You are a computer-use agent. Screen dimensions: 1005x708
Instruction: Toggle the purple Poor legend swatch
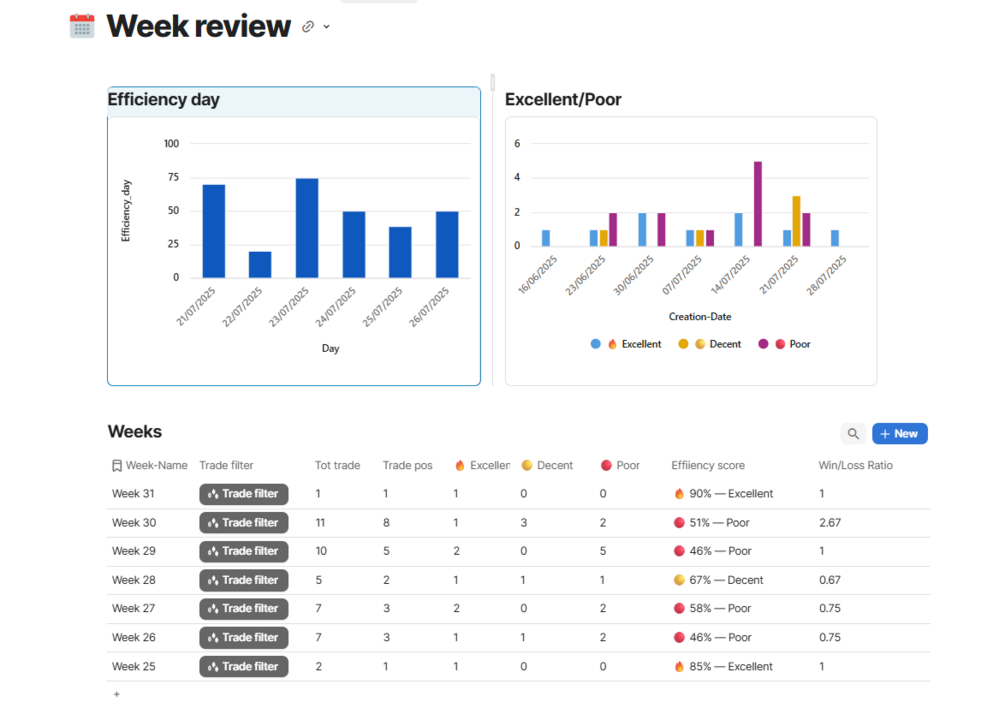pos(763,344)
